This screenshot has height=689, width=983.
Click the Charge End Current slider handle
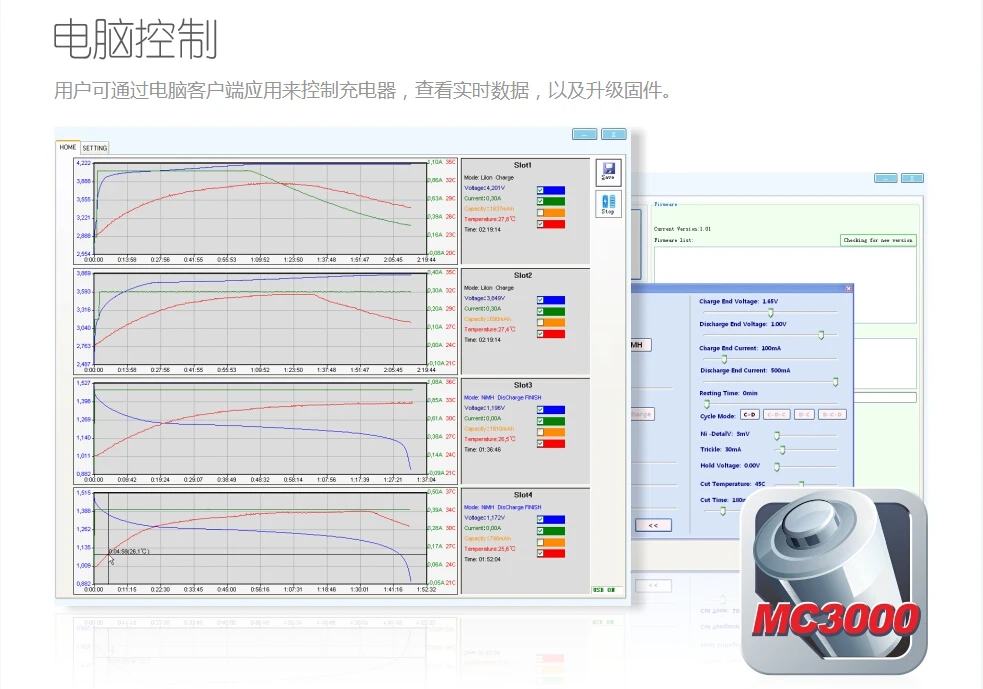[x=724, y=359]
